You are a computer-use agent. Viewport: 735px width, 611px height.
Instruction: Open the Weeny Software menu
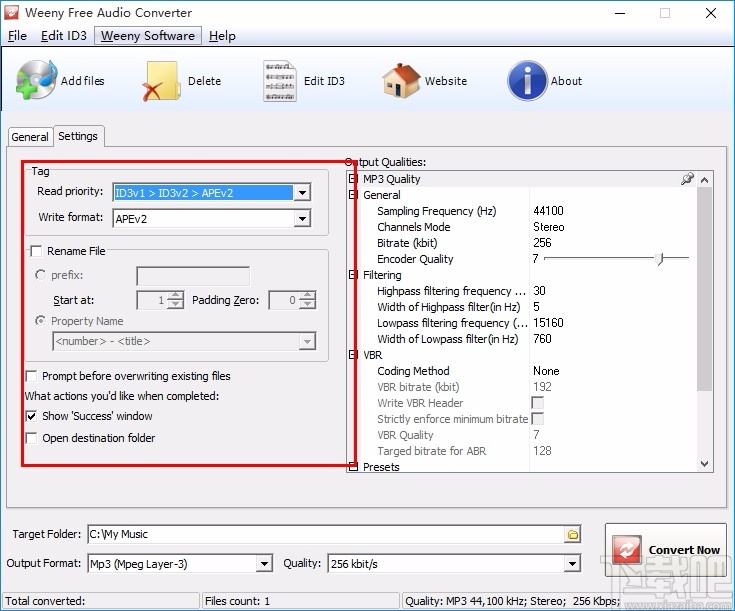[148, 36]
